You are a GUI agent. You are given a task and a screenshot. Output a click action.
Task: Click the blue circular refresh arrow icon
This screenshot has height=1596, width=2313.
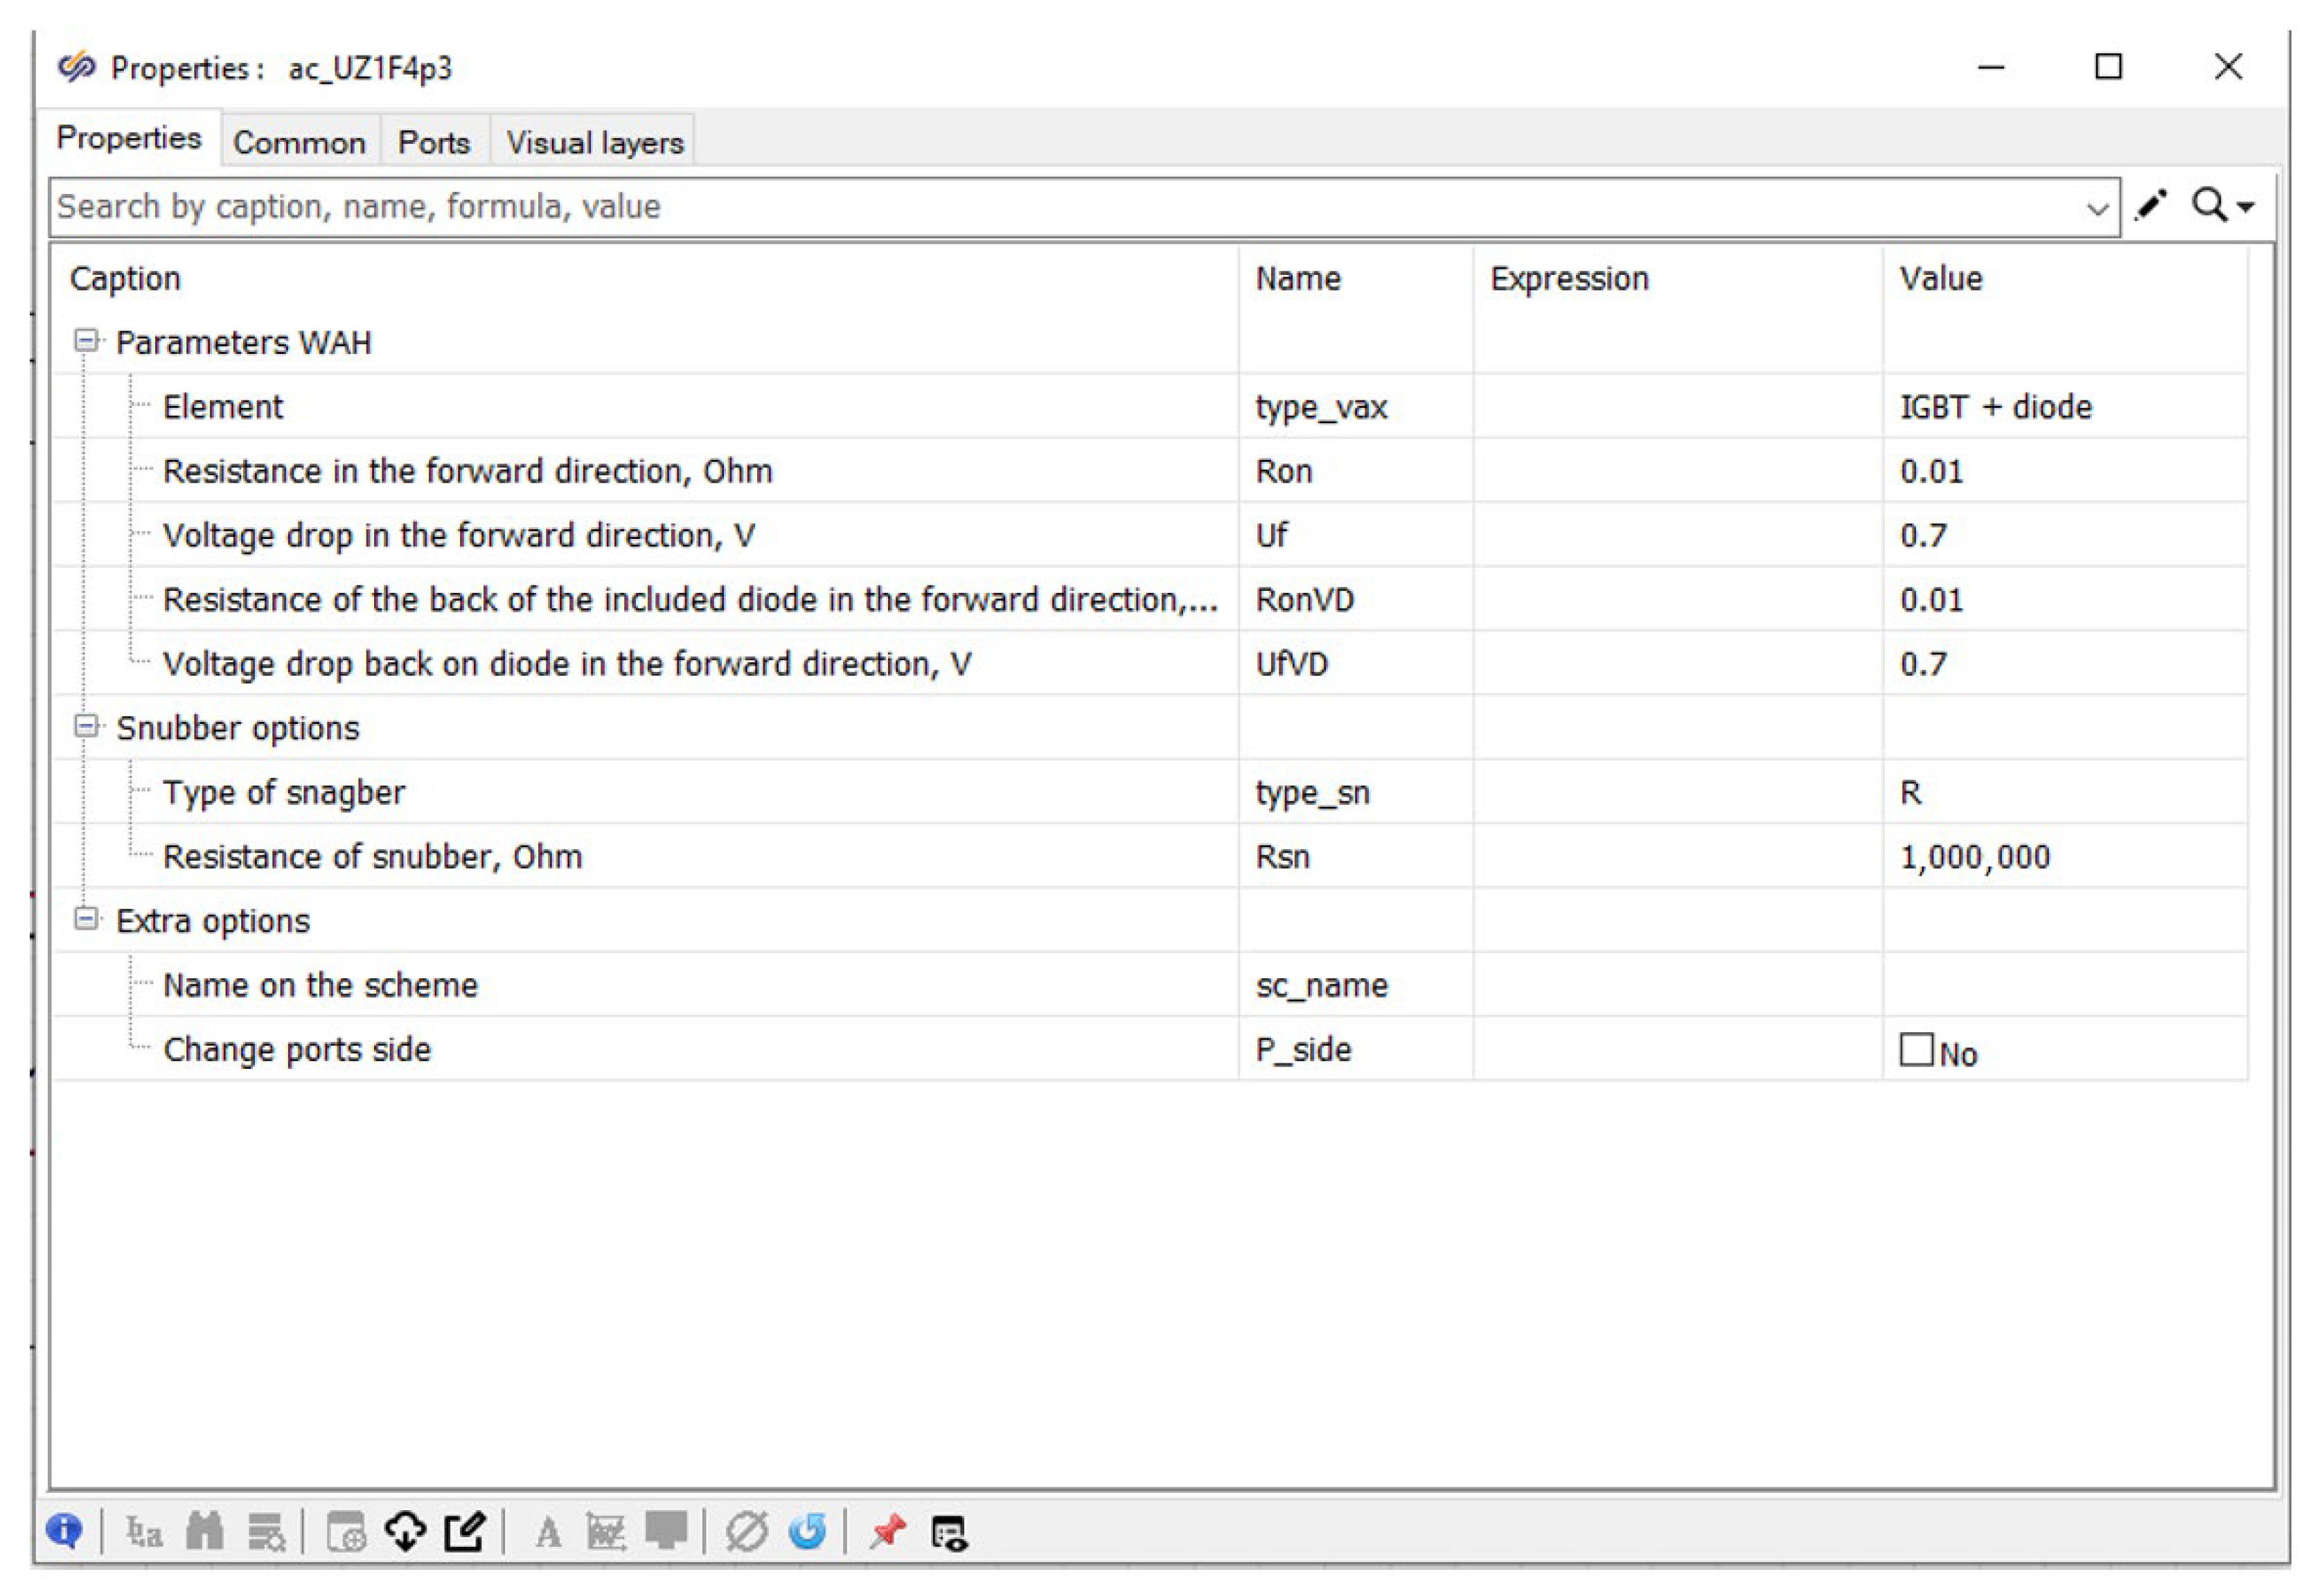tap(806, 1531)
